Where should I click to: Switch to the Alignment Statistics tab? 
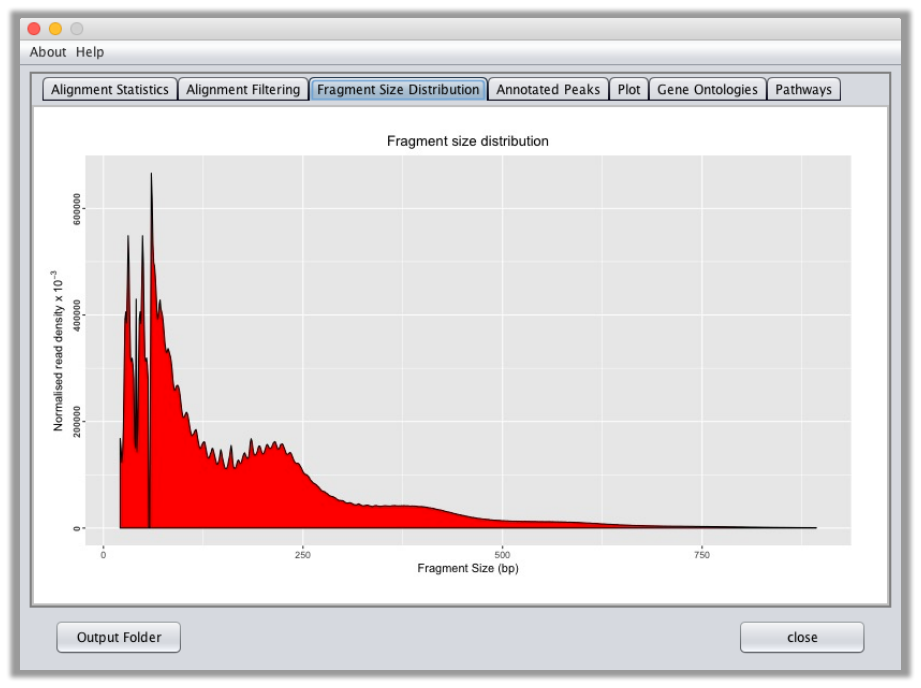coord(110,89)
